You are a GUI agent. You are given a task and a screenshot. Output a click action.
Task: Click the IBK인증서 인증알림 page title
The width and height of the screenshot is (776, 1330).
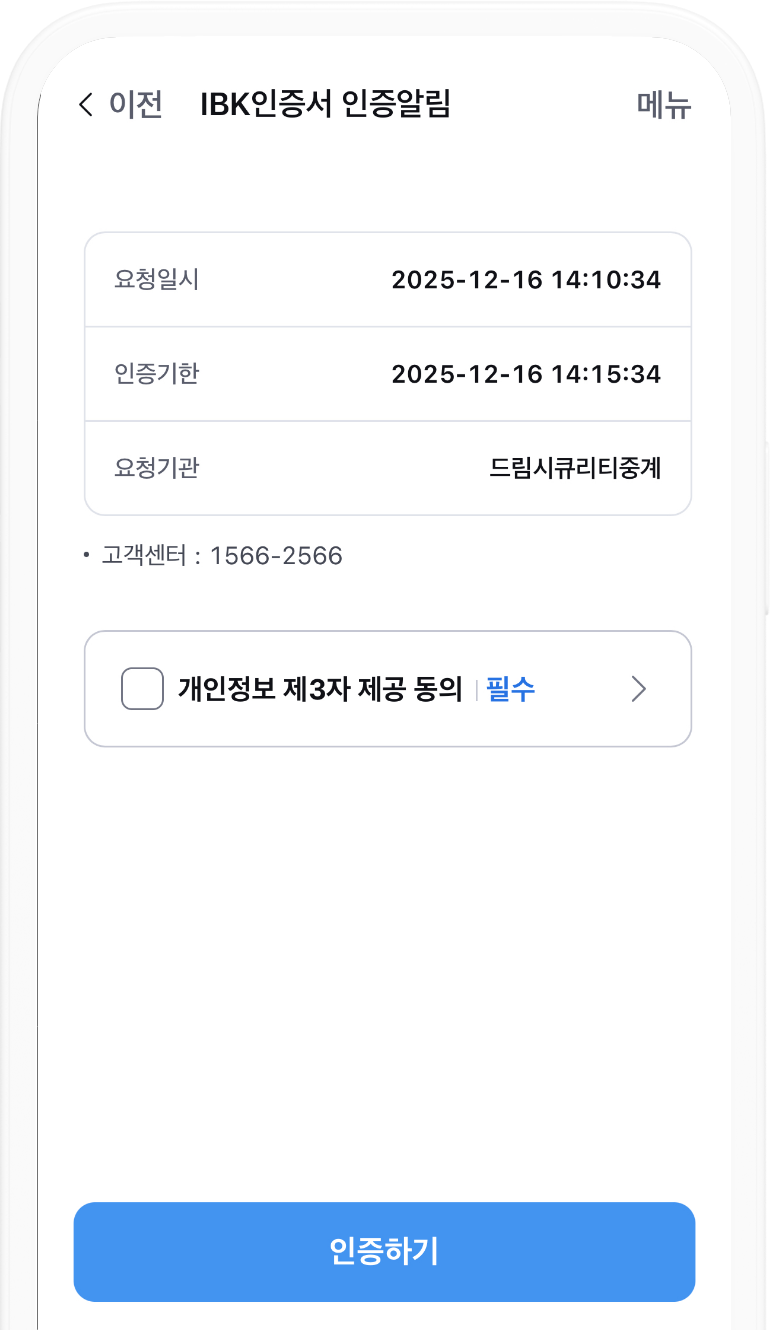(x=325, y=104)
